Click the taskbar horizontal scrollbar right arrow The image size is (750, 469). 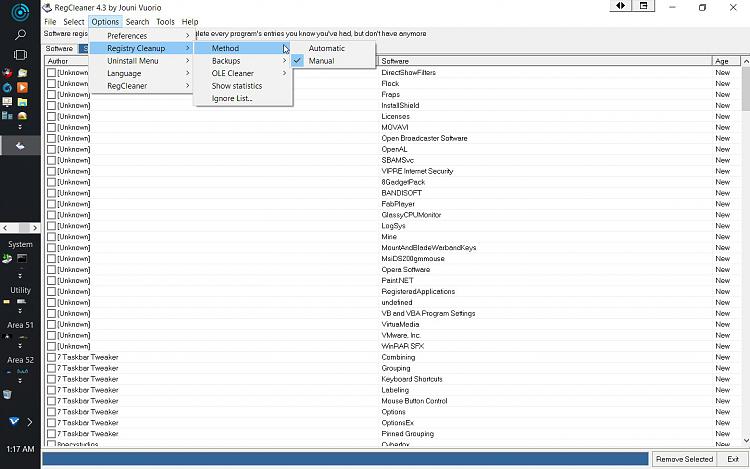click(x=35, y=228)
